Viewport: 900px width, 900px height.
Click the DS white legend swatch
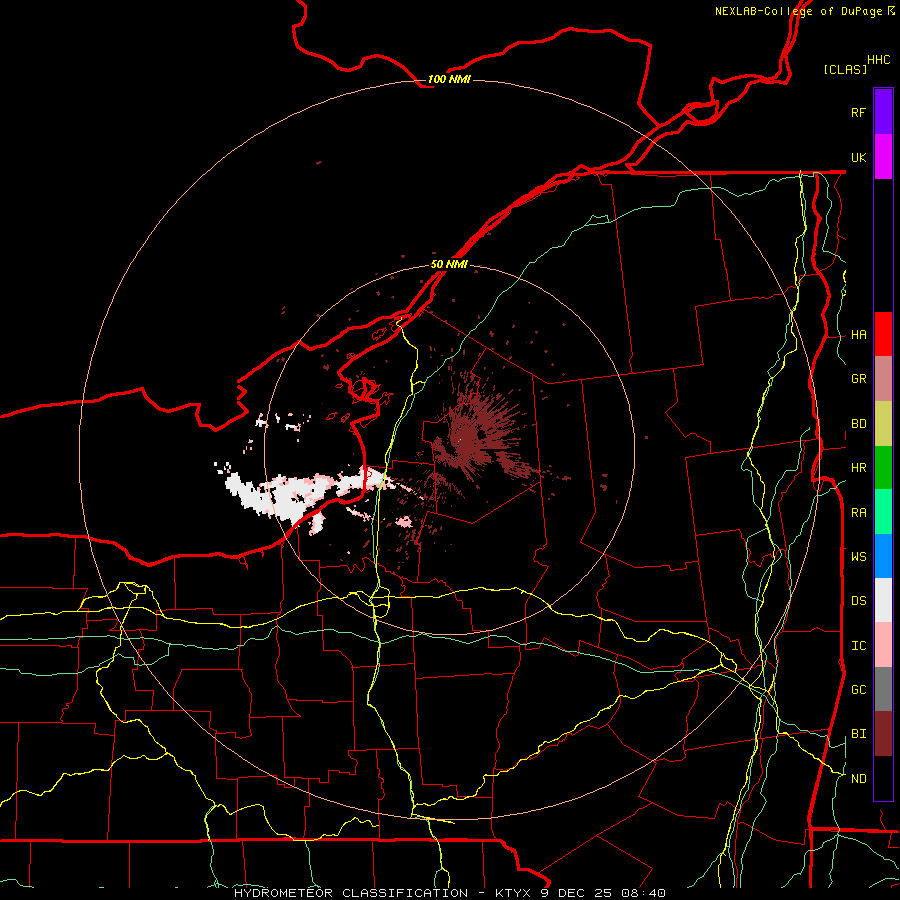point(883,600)
